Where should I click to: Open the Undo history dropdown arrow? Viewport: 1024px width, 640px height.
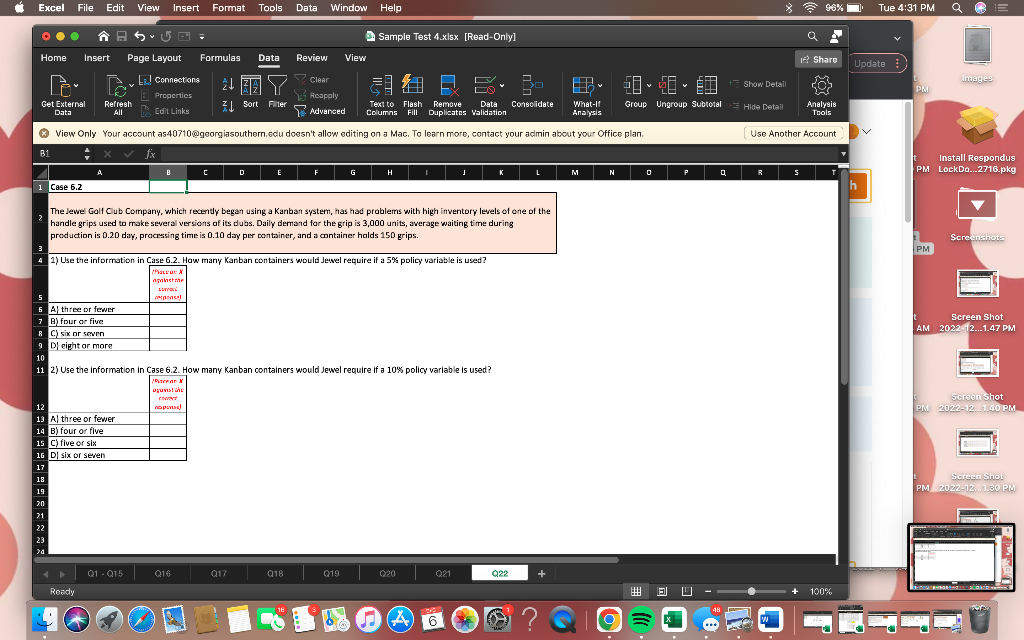coord(152,37)
